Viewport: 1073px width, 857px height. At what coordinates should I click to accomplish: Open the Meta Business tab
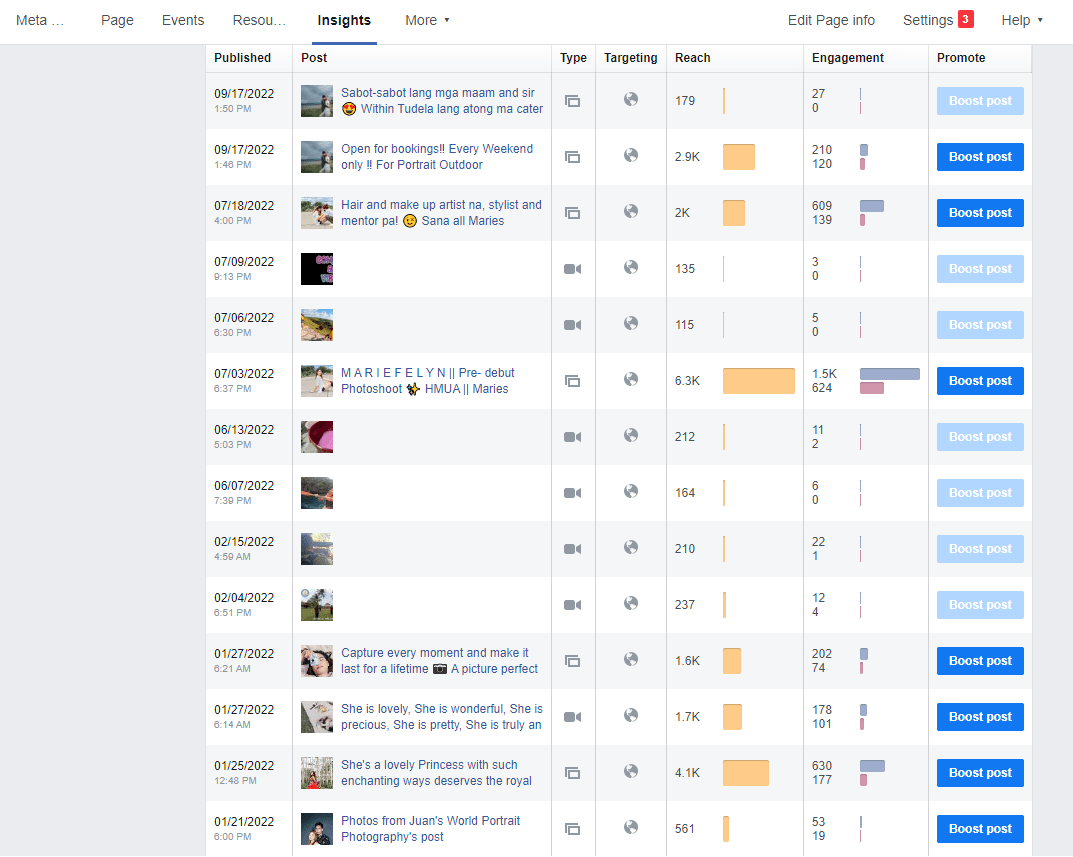click(40, 21)
